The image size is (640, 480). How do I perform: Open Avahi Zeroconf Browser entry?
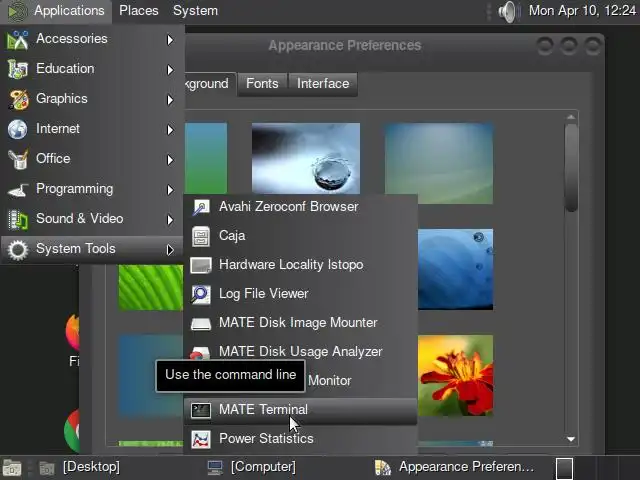[x=300, y=207]
